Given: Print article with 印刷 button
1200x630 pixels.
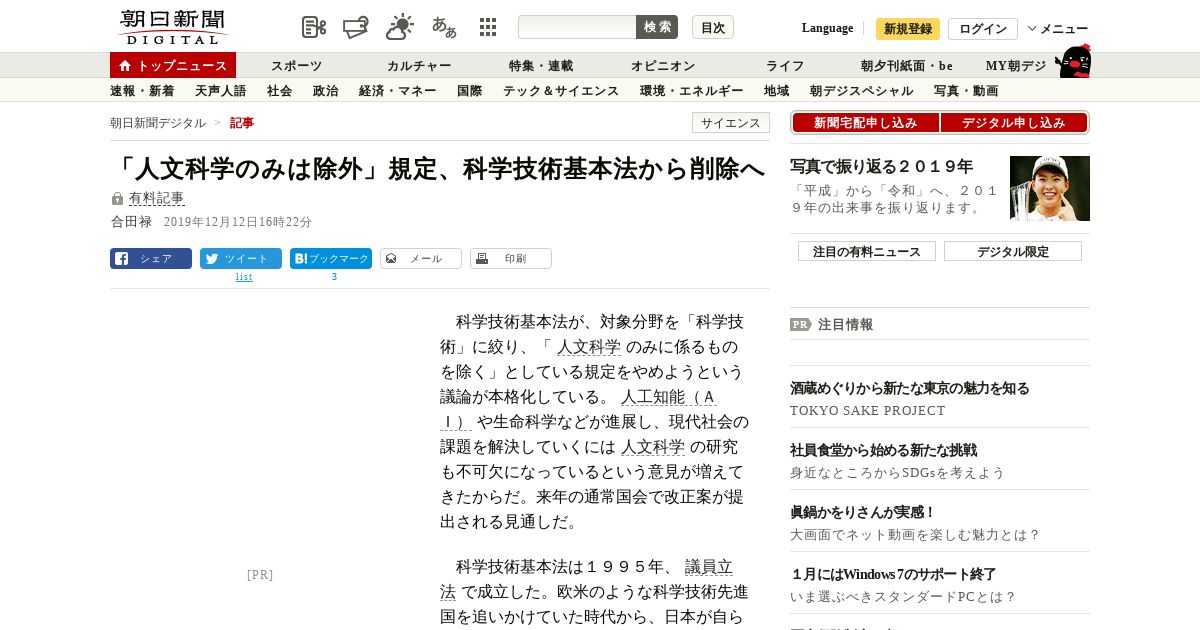Looking at the screenshot, I should [x=511, y=258].
